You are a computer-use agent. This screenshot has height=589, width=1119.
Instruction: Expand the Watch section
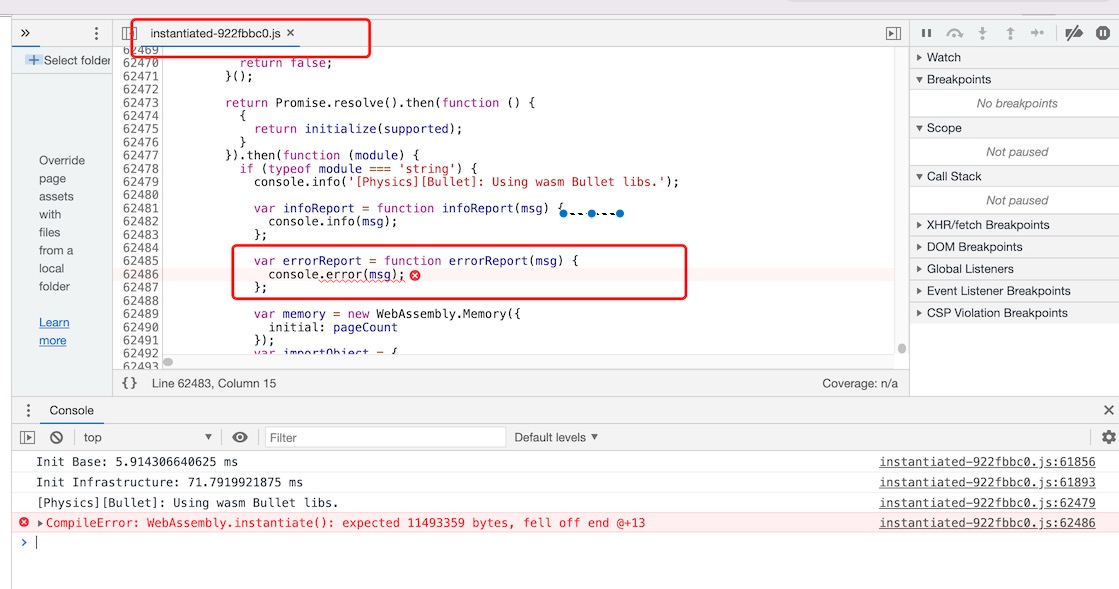click(943, 57)
